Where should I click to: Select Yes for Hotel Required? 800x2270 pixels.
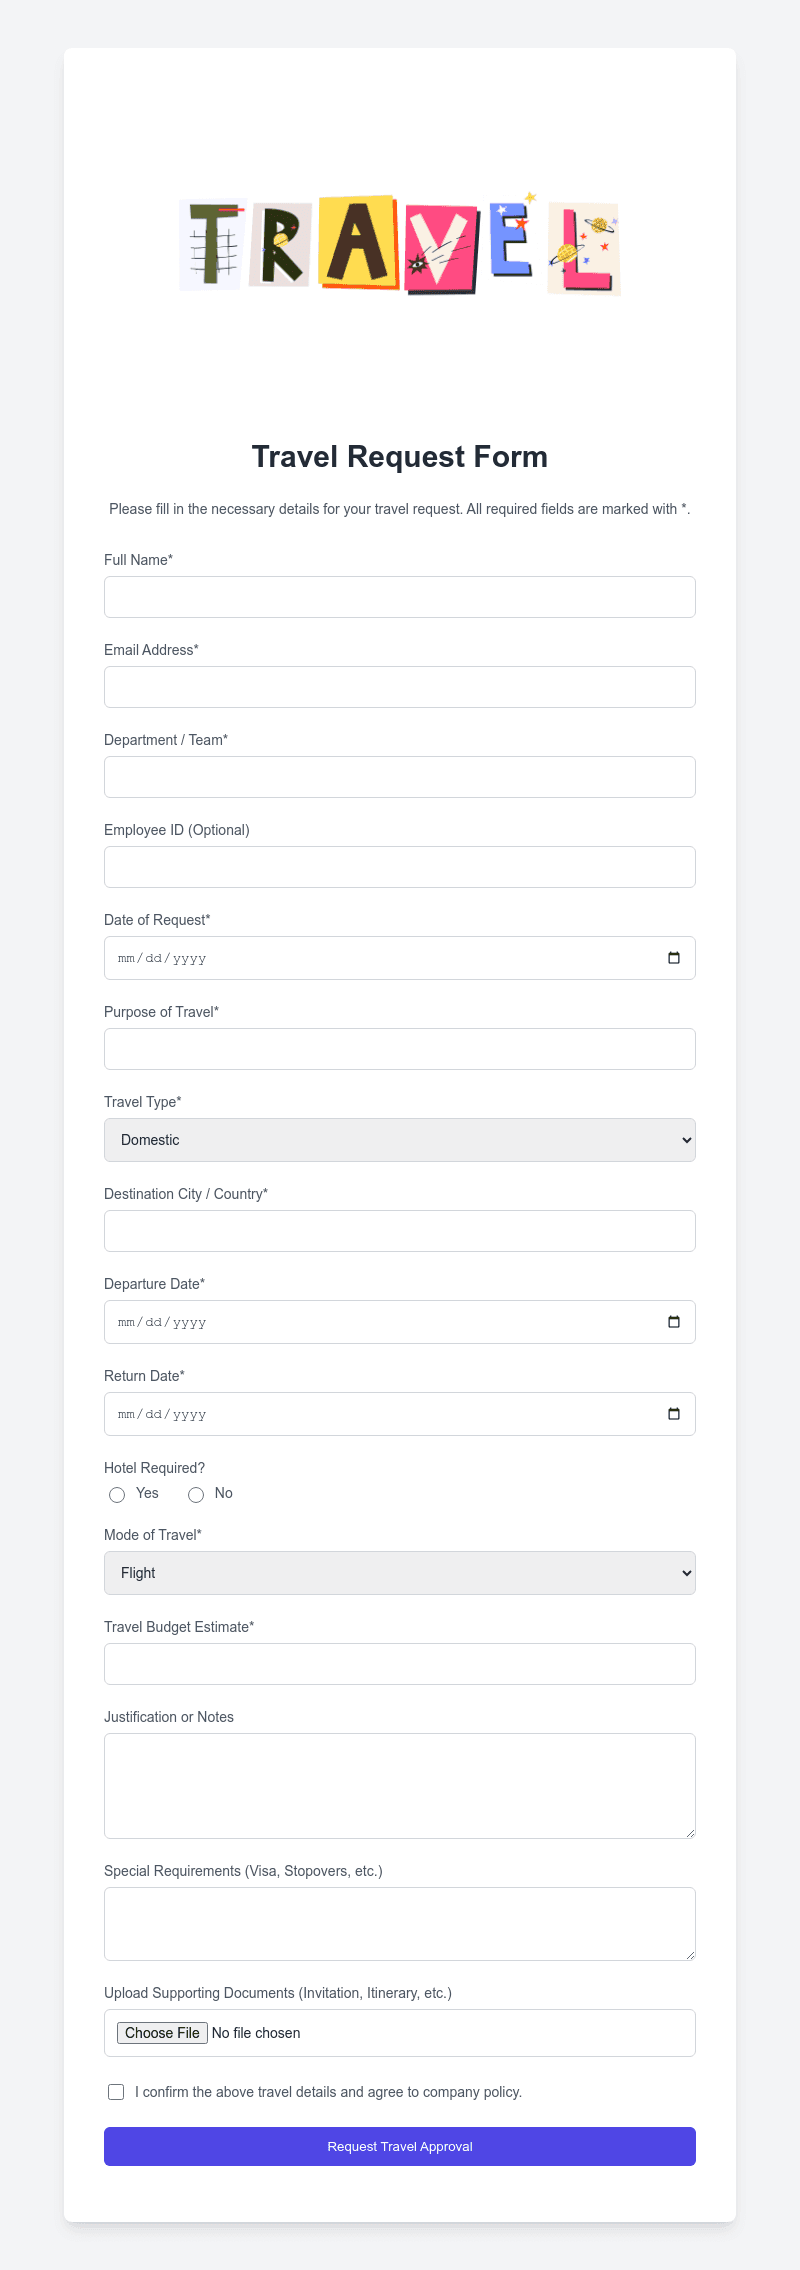pyautogui.click(x=117, y=1494)
